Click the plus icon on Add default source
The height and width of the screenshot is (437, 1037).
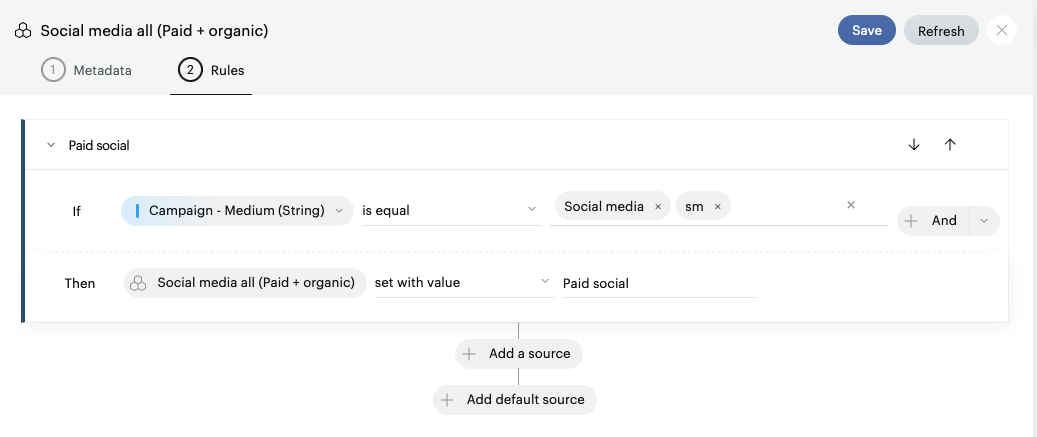coord(448,400)
